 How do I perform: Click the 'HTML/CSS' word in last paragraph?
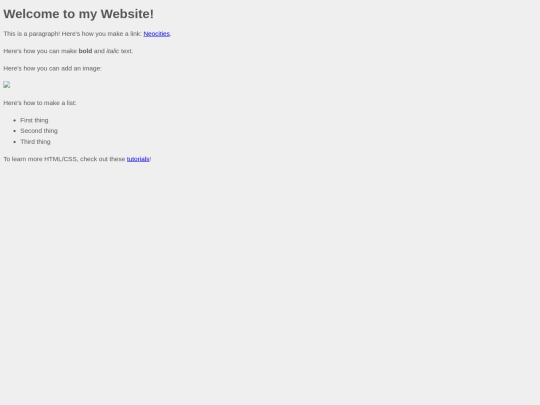tap(61, 159)
